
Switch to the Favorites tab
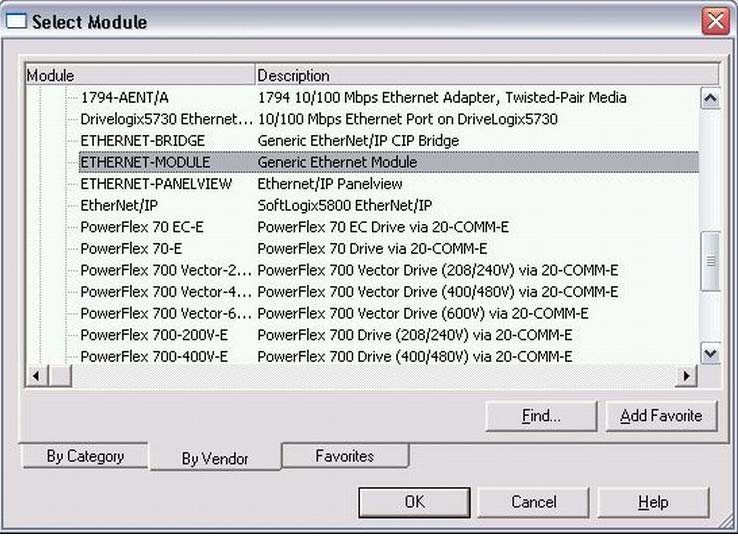[x=345, y=456]
